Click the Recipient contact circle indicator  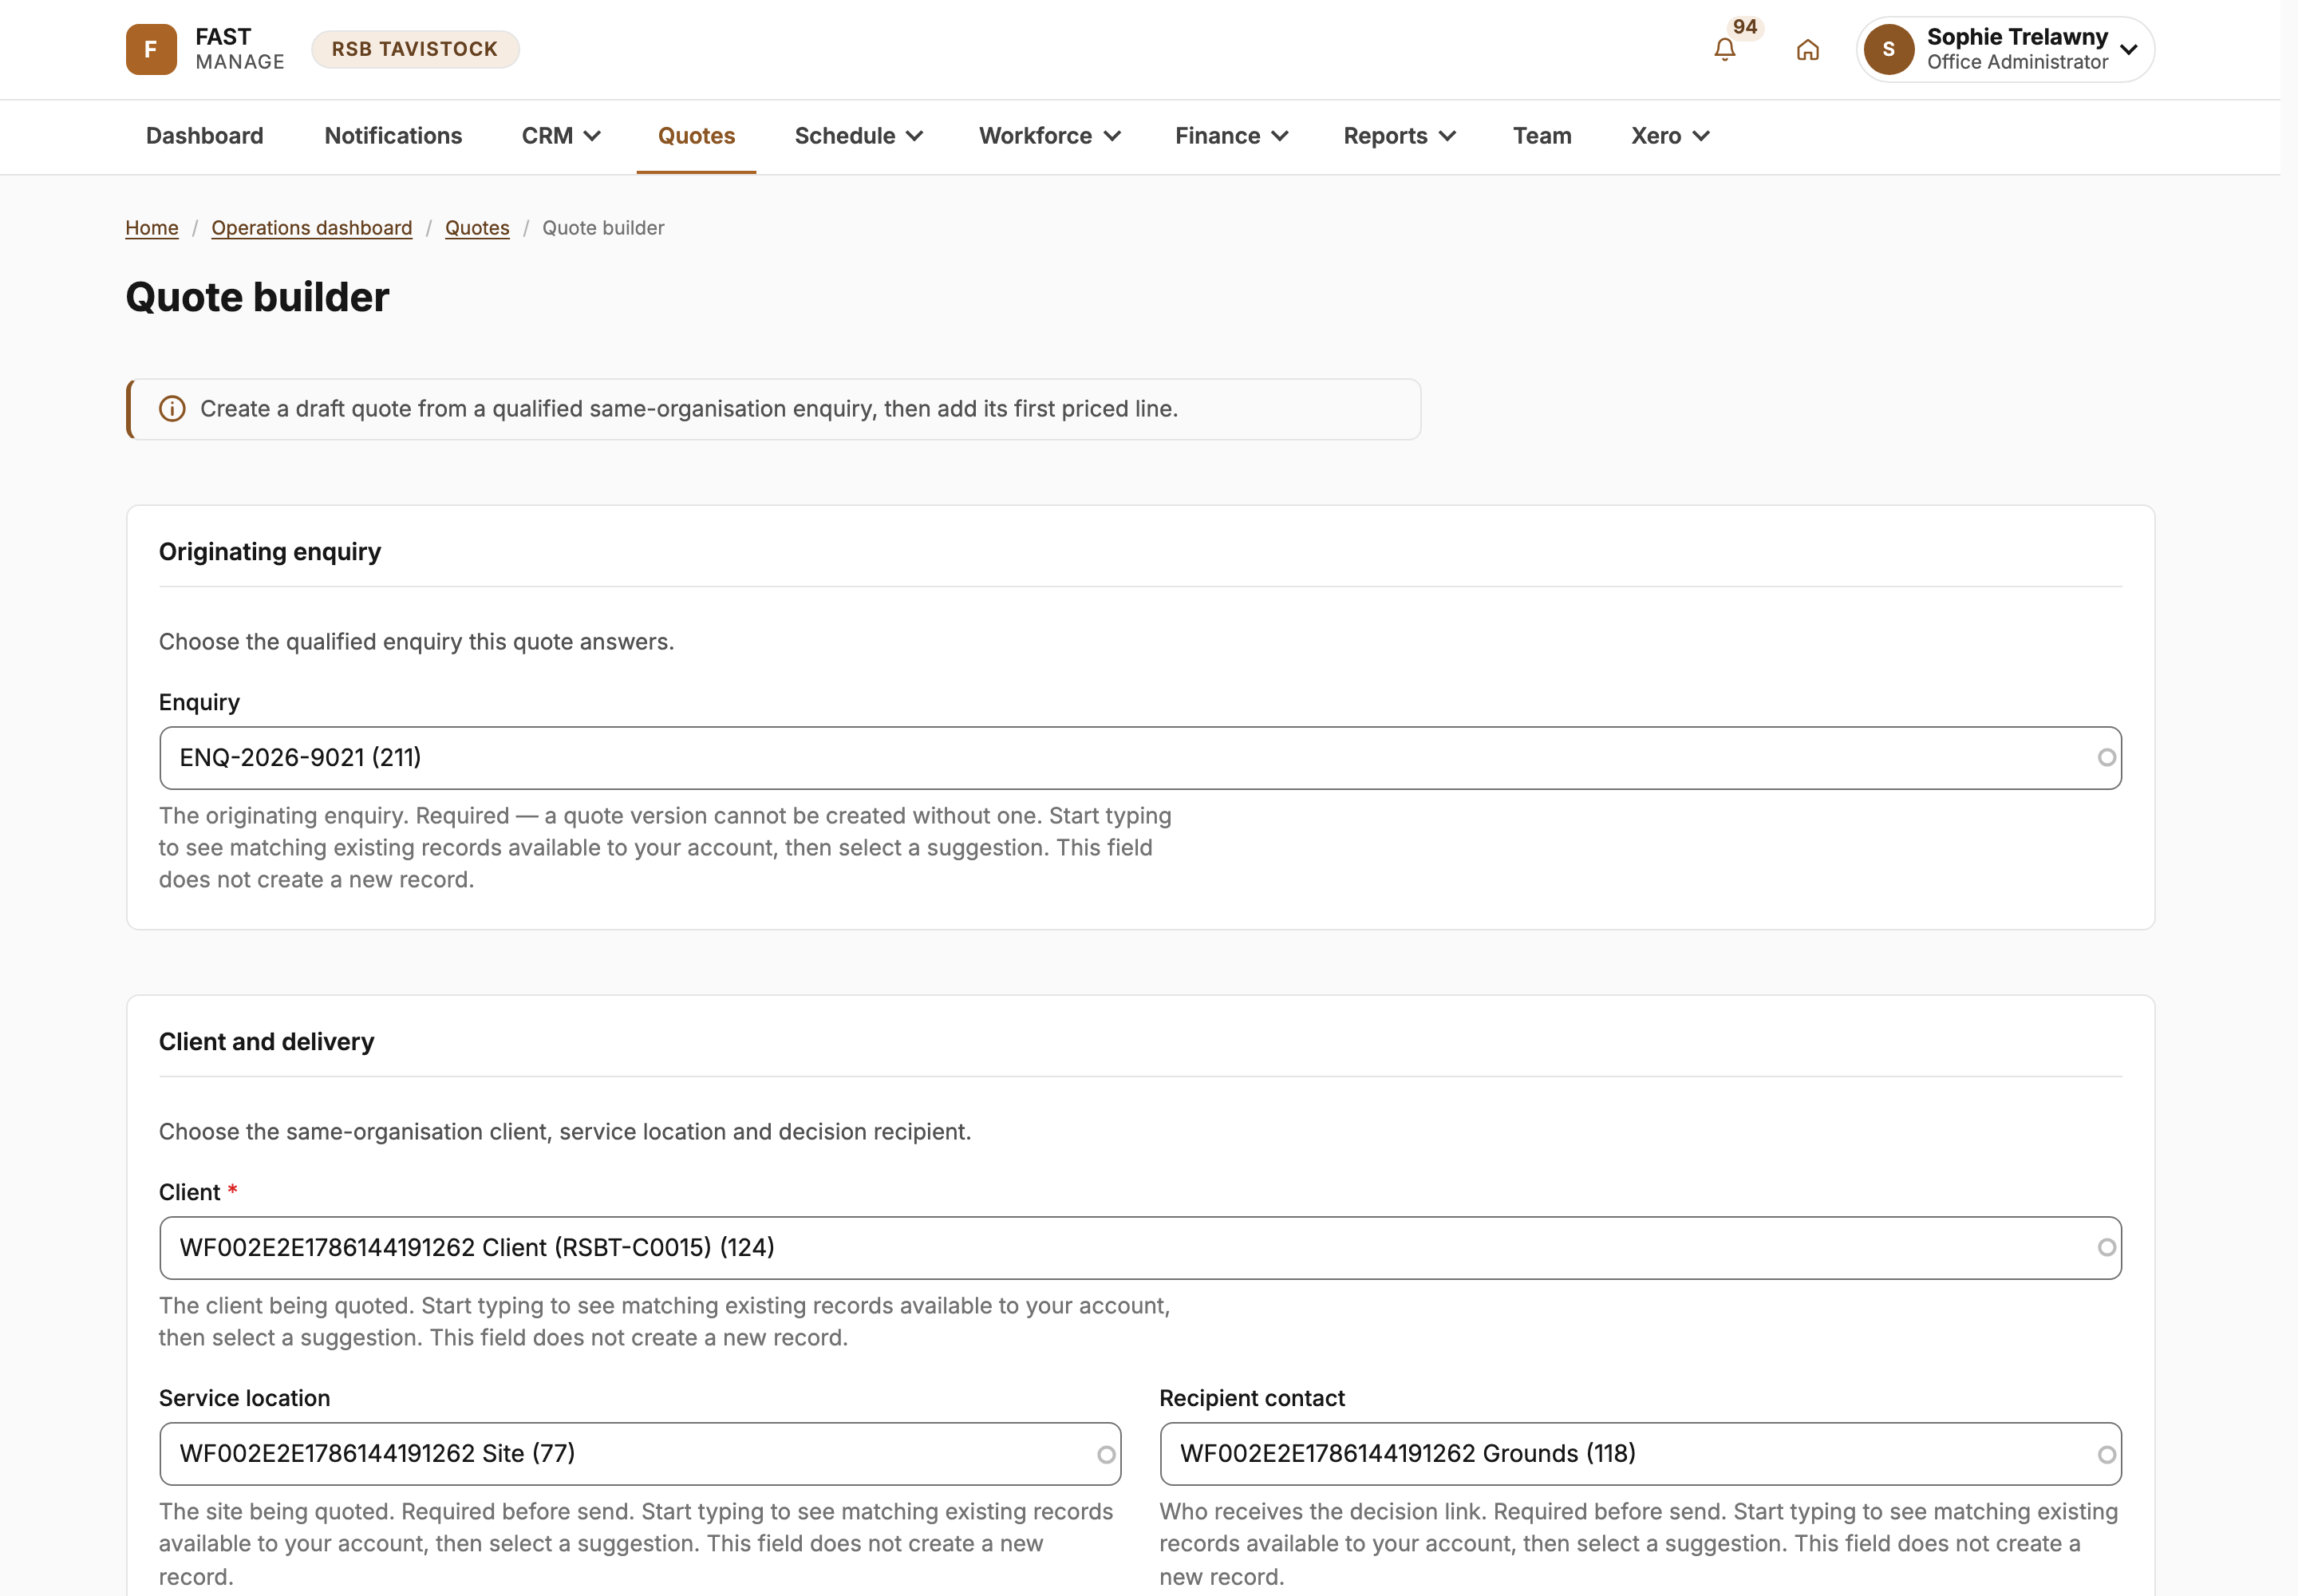pos(2106,1455)
